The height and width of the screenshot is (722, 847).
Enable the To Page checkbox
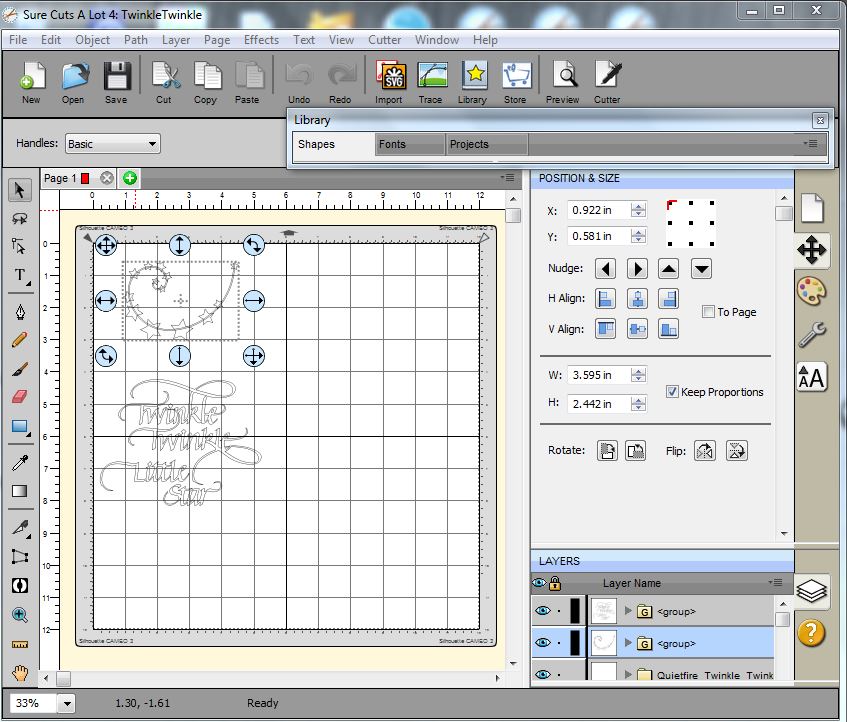708,312
